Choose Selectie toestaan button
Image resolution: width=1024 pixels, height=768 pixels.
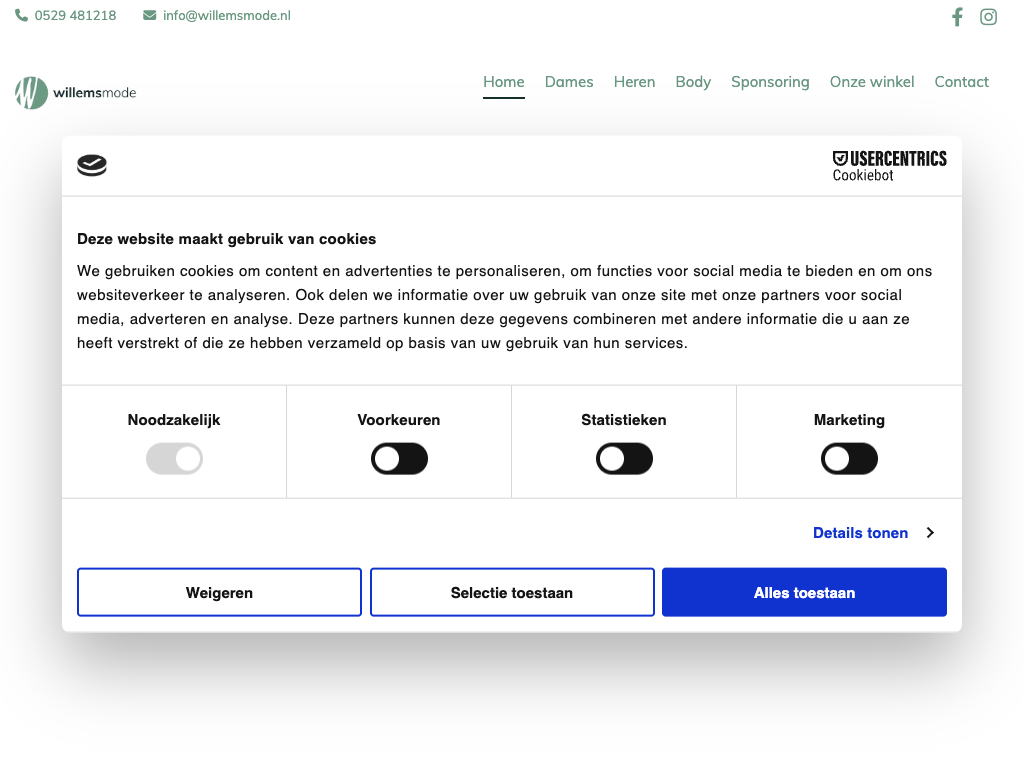click(x=512, y=593)
